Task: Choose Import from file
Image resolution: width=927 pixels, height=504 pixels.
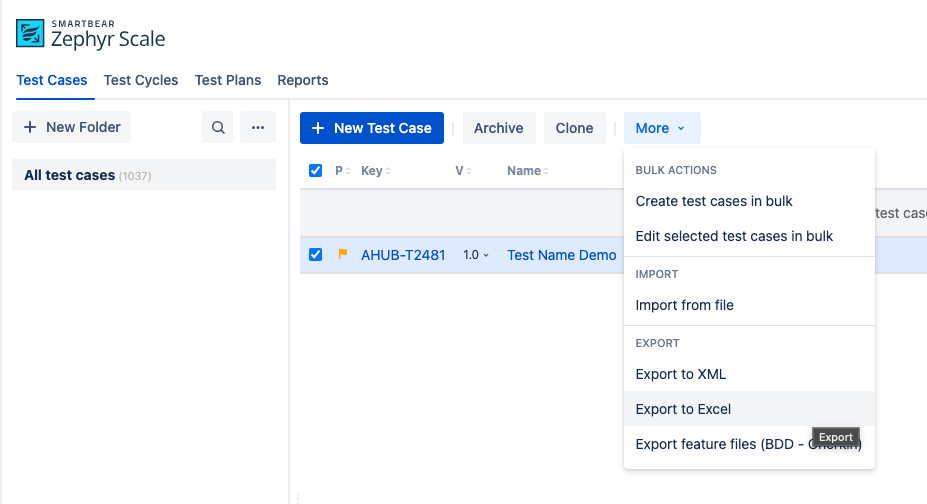Action: [684, 305]
